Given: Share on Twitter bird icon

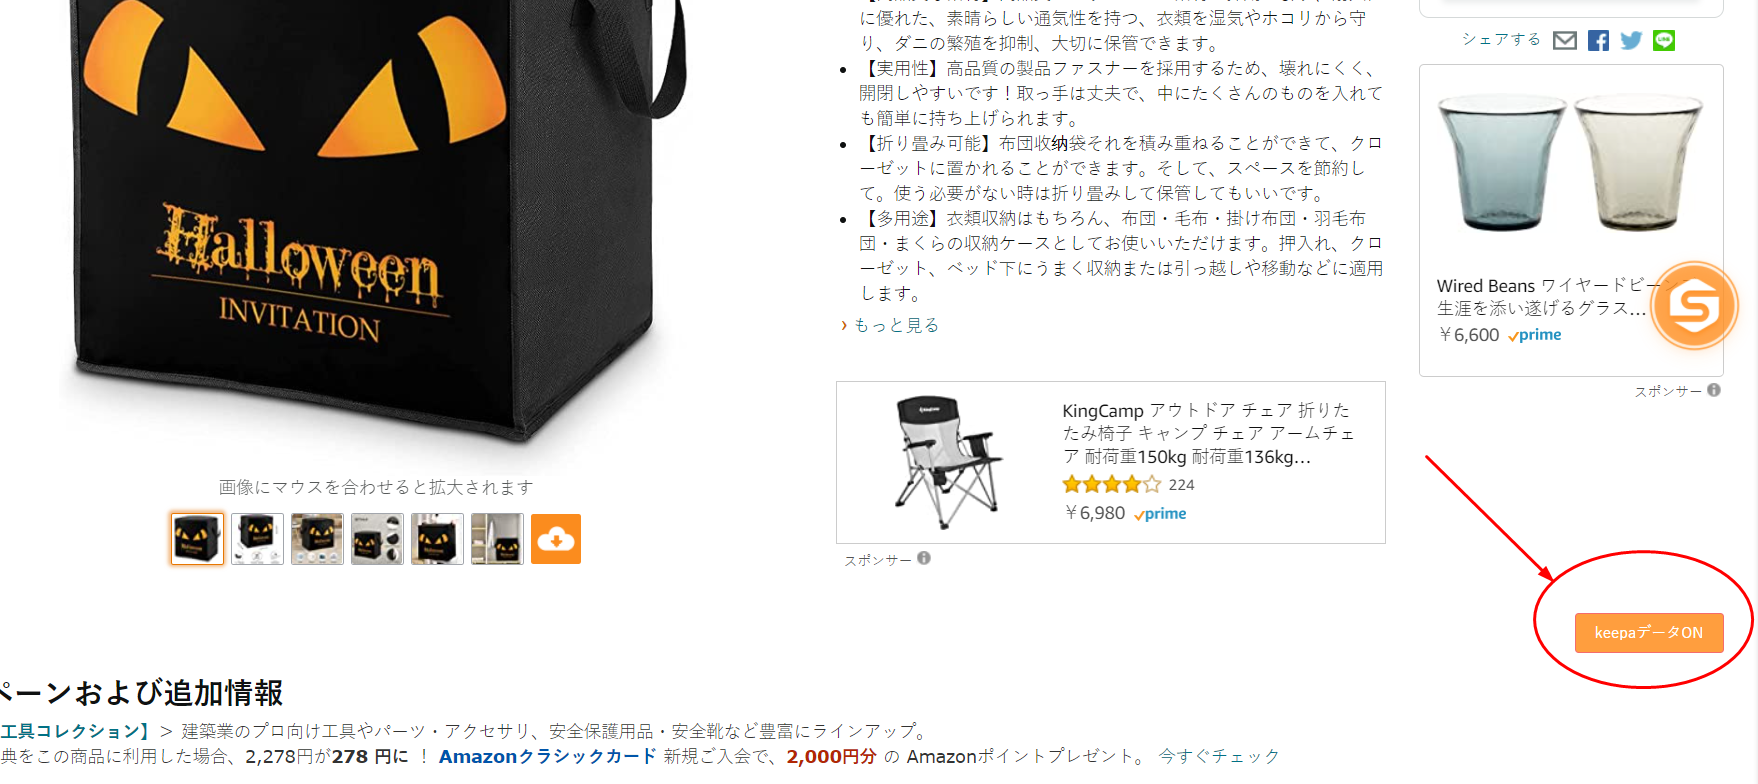Looking at the screenshot, I should tap(1631, 40).
